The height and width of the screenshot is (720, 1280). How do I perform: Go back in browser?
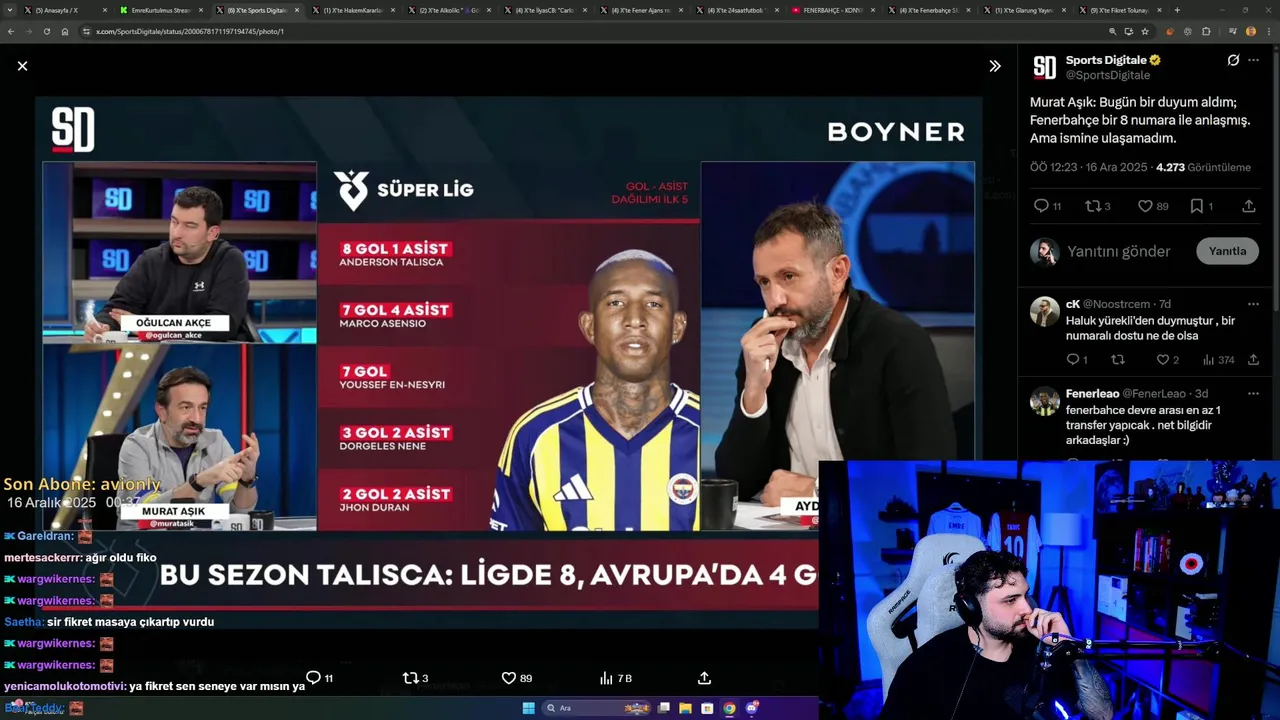(11, 31)
